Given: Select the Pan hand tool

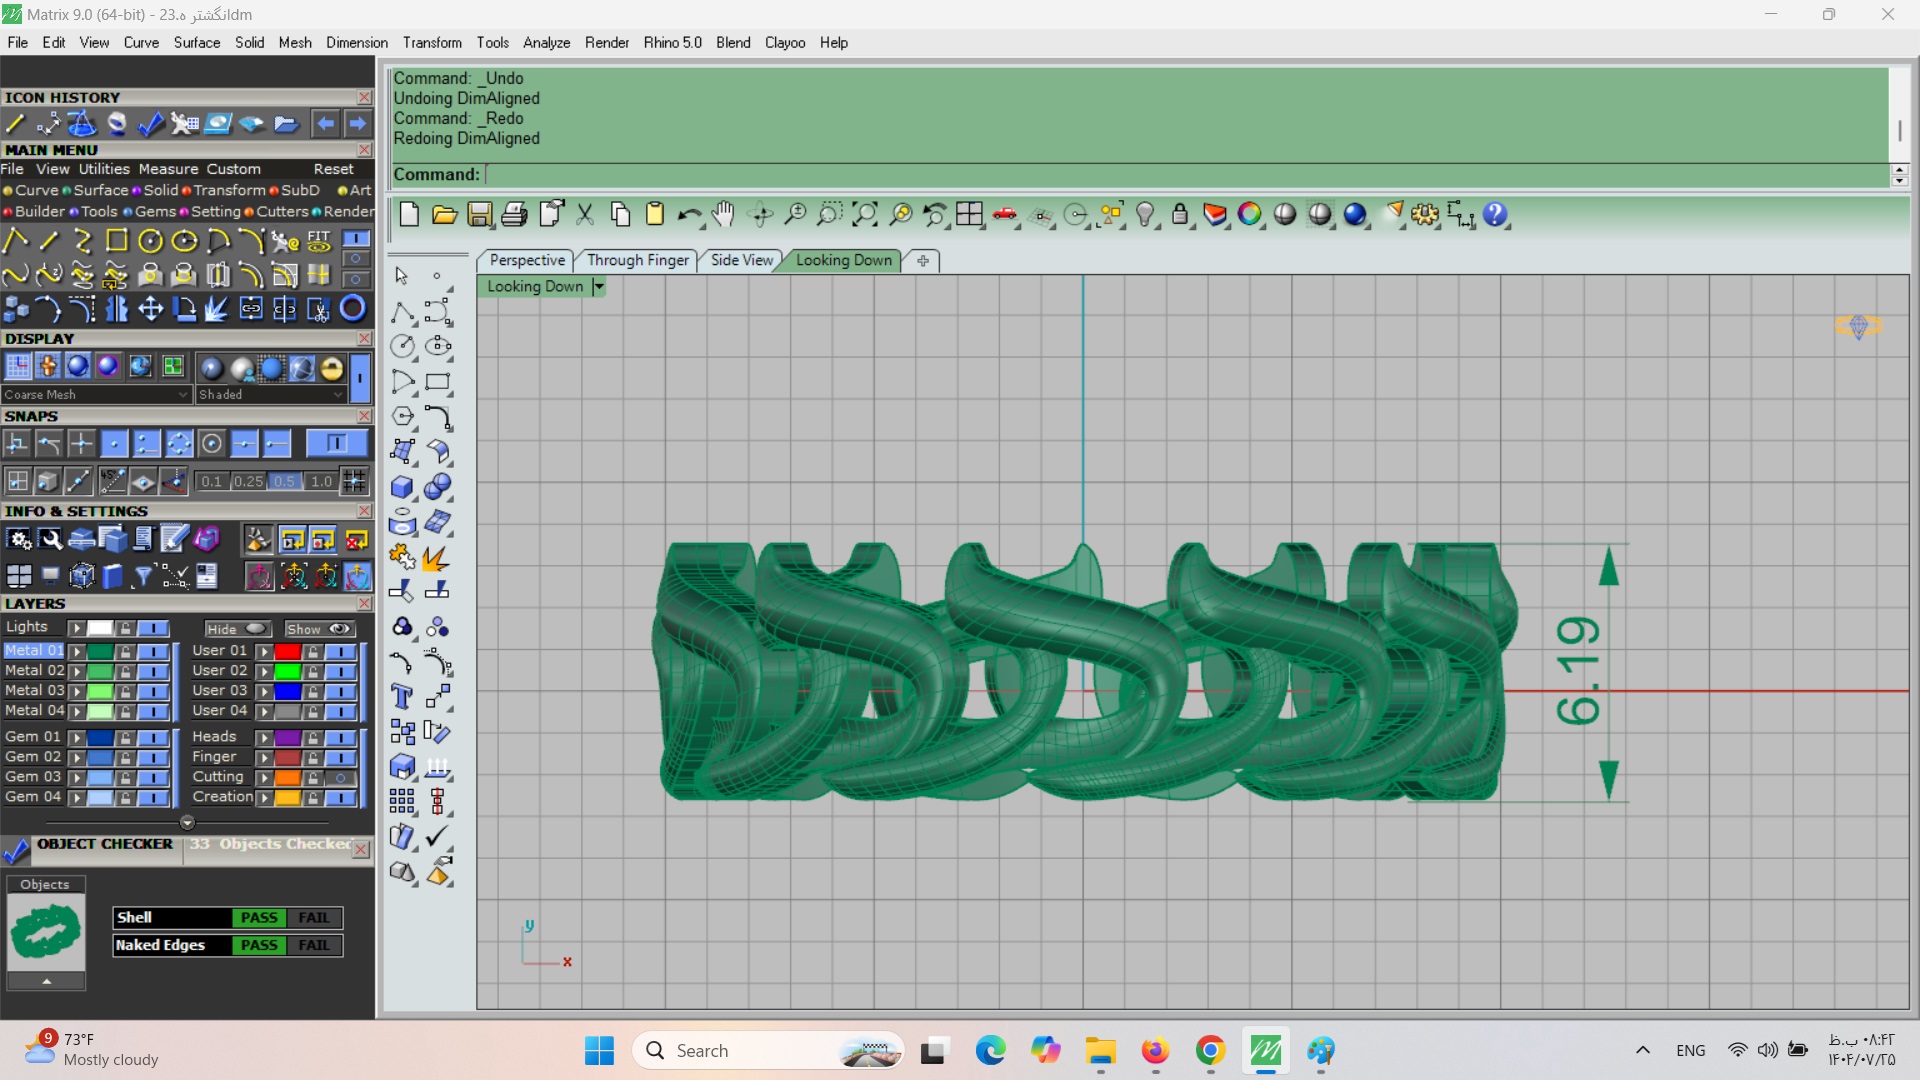Looking at the screenshot, I should (723, 214).
